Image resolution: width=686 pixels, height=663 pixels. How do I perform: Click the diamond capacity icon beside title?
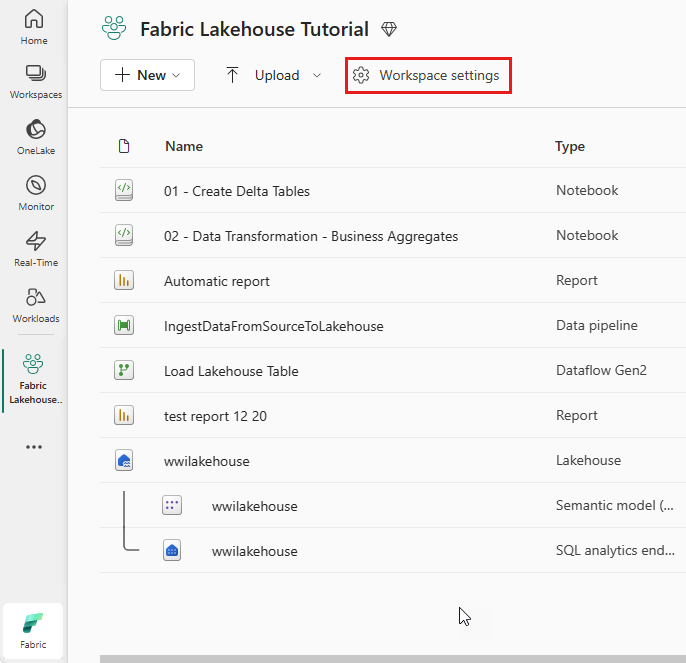click(390, 30)
